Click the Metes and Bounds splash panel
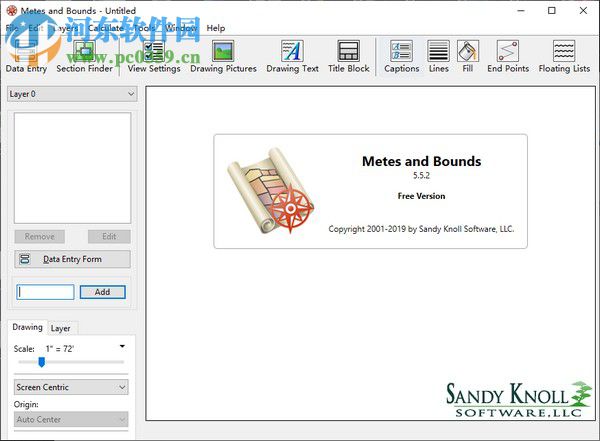Image resolution: width=600 pixels, height=441 pixels. 370,191
